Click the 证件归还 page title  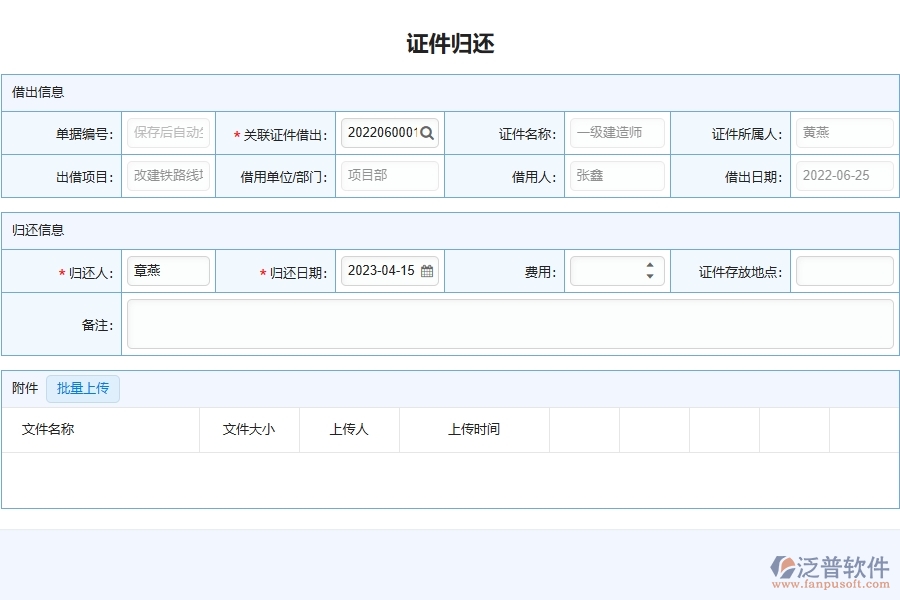tap(450, 43)
